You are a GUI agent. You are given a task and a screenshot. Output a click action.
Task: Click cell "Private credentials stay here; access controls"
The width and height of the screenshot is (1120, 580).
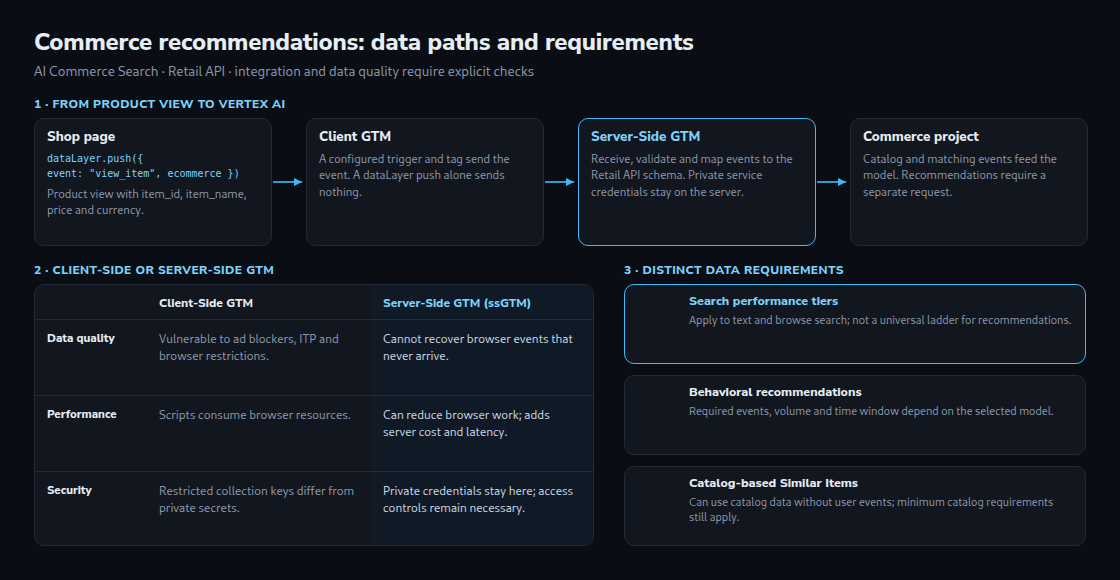(x=478, y=499)
